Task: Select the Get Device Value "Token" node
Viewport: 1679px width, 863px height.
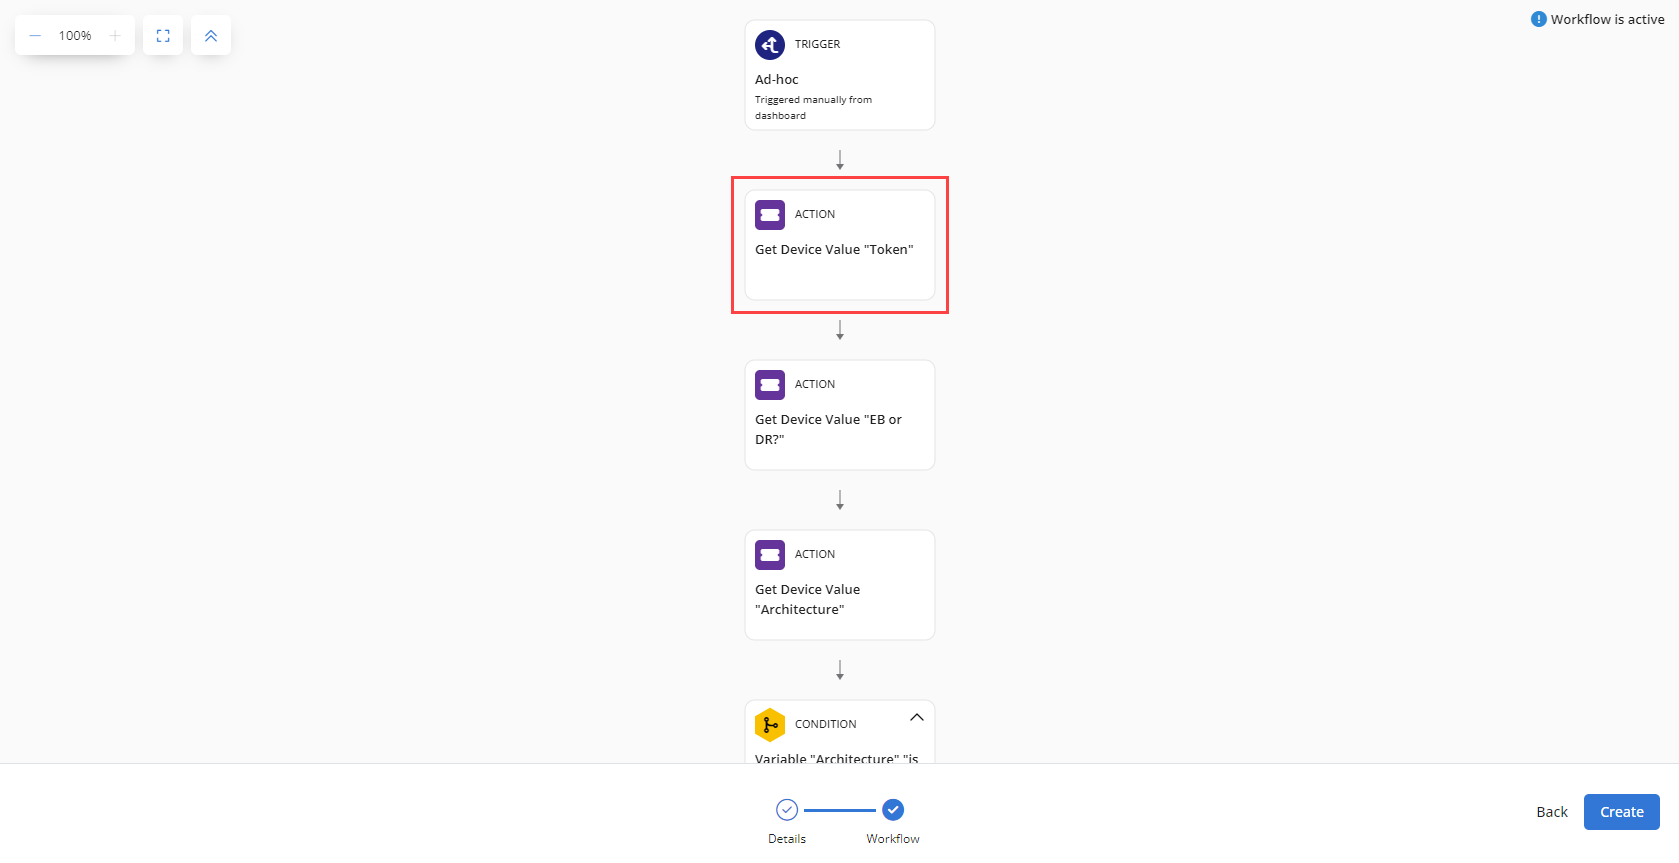Action: tap(840, 245)
